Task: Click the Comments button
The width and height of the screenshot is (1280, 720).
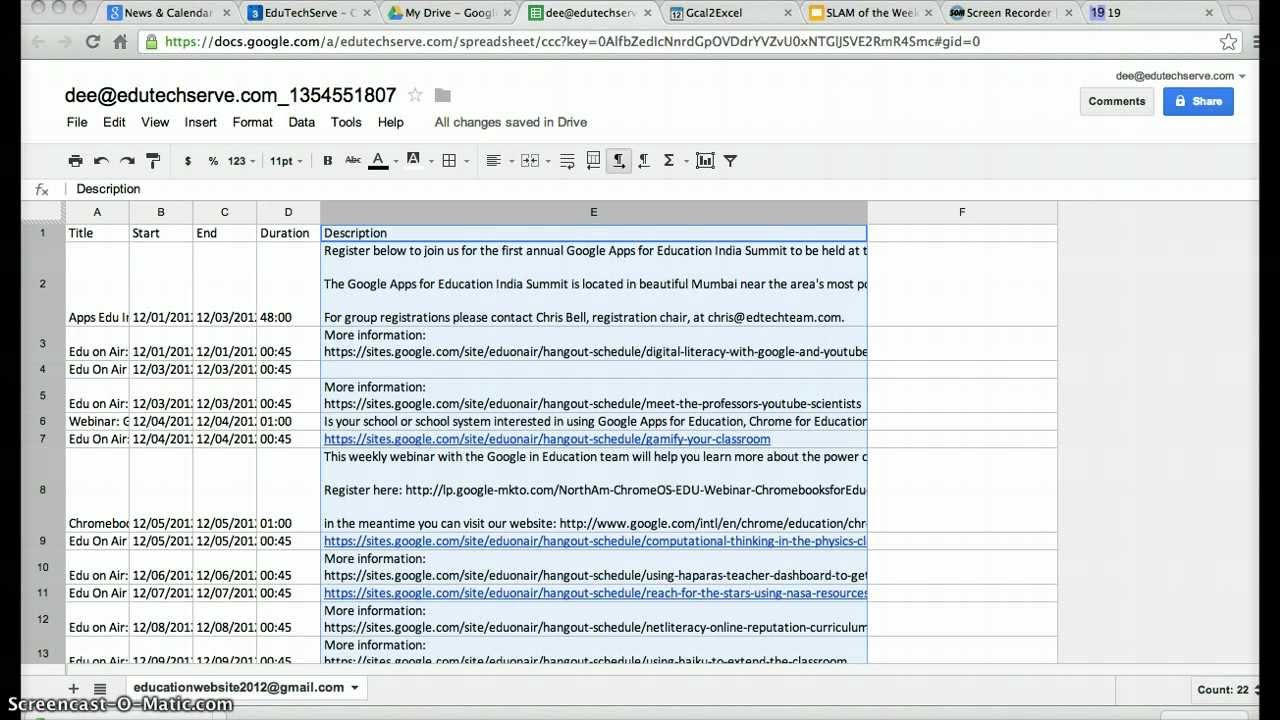Action: coord(1117,101)
